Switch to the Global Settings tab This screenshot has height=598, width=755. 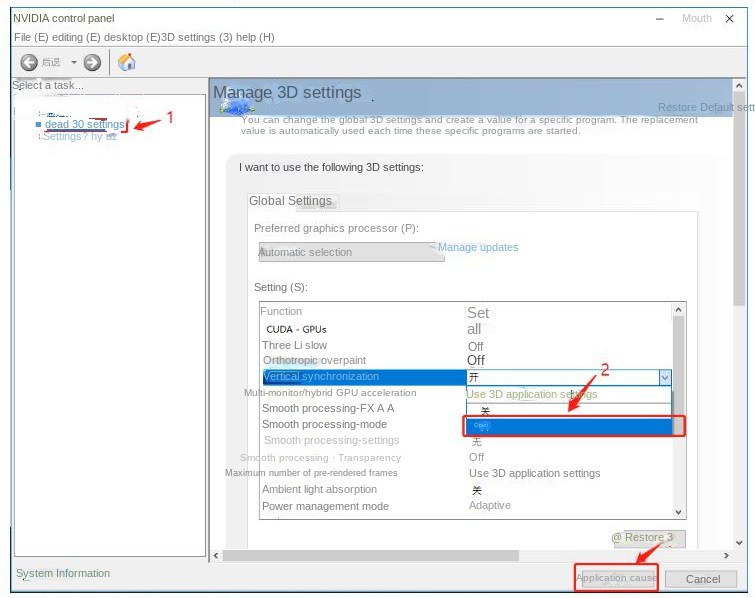click(x=290, y=201)
